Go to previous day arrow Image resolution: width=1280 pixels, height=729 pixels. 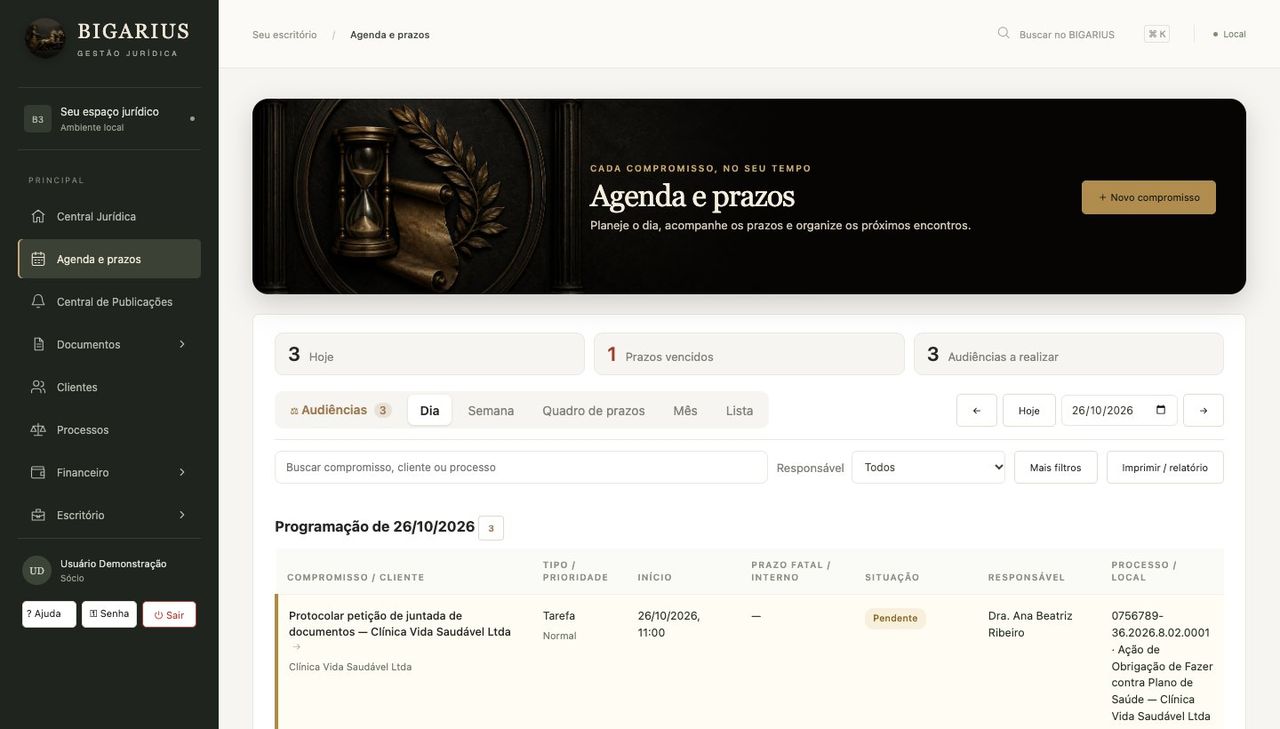pyautogui.click(x=976, y=410)
